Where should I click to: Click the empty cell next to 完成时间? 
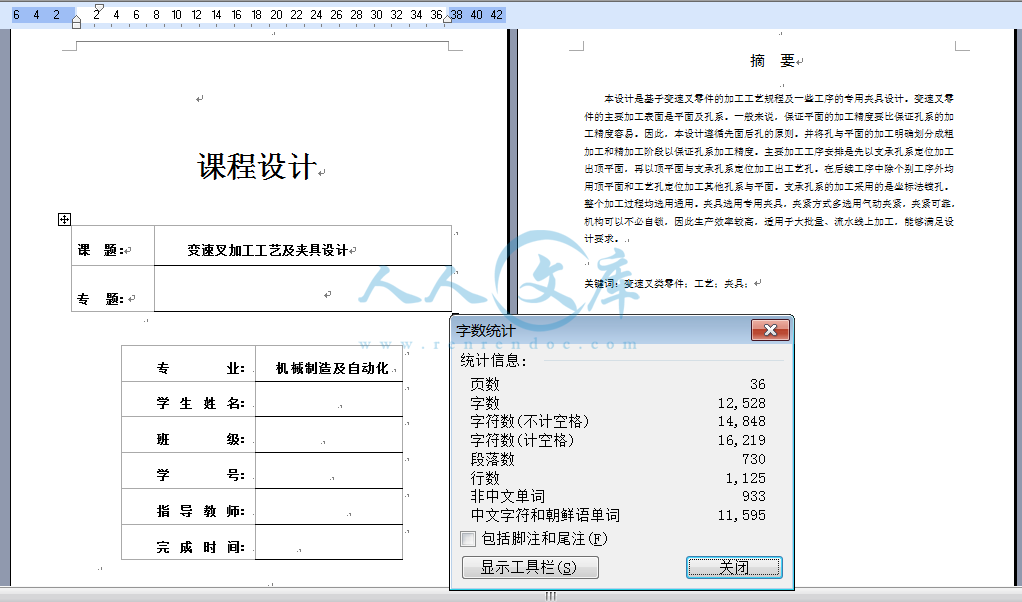pyautogui.click(x=328, y=542)
